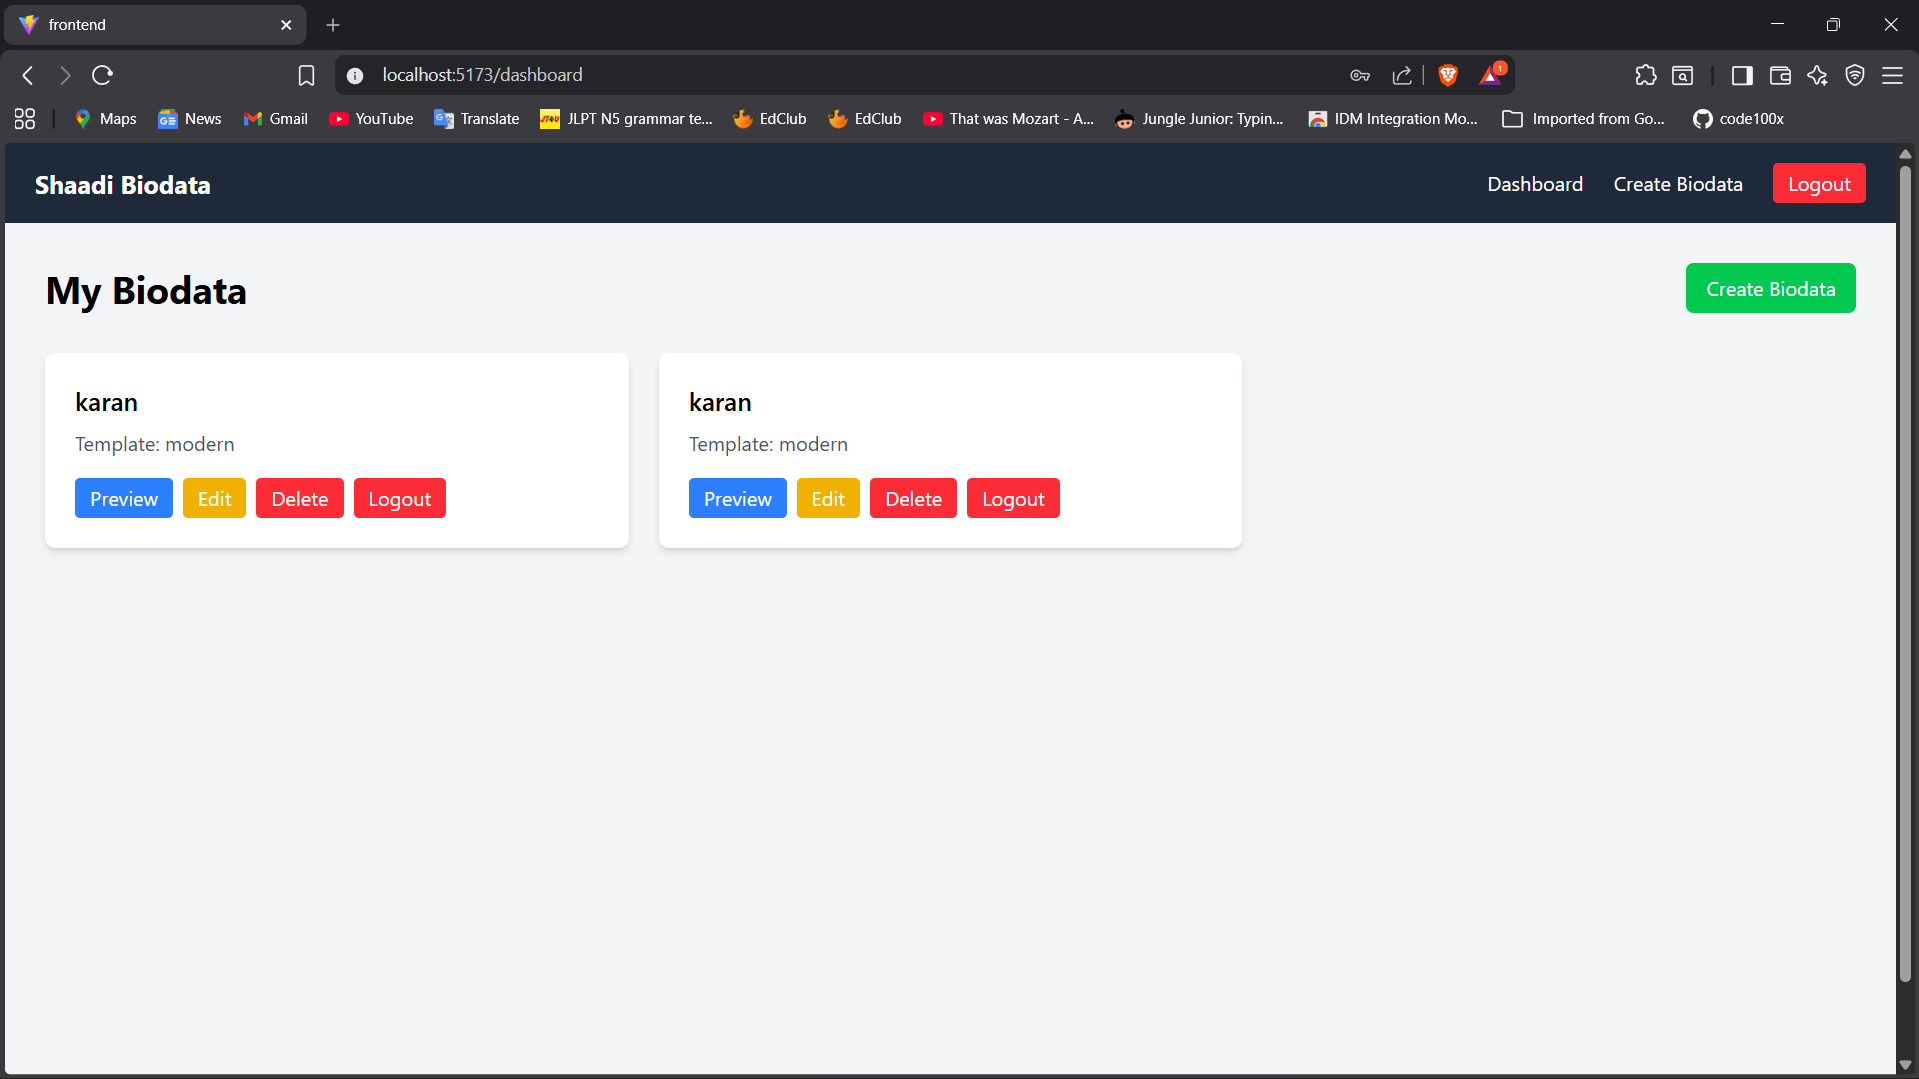Delete the right karan biodata card
This screenshot has width=1919, height=1079.
[x=913, y=499]
